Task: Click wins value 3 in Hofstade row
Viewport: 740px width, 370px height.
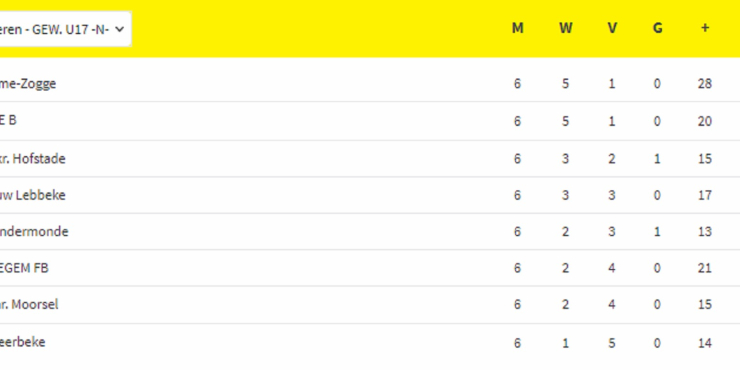Action: pos(565,159)
